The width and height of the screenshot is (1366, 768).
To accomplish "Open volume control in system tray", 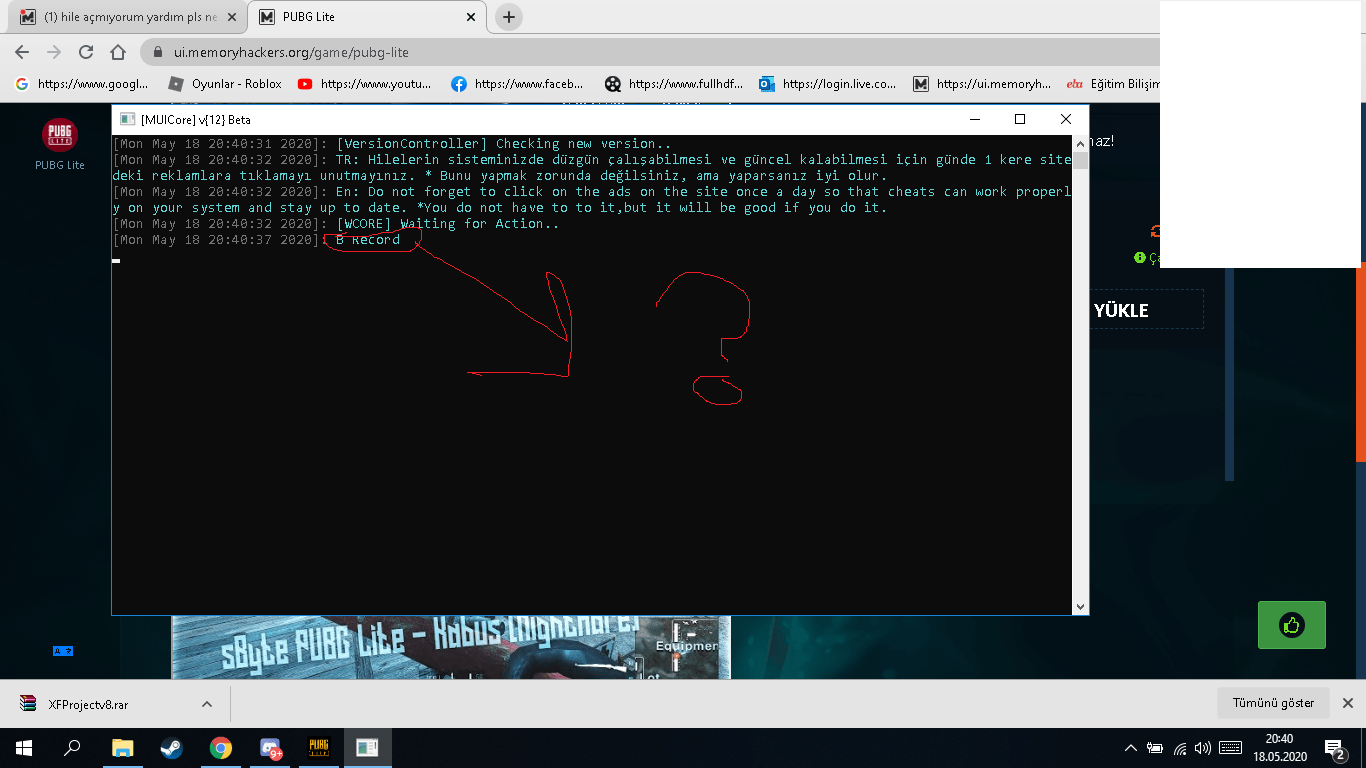I will 1203,748.
